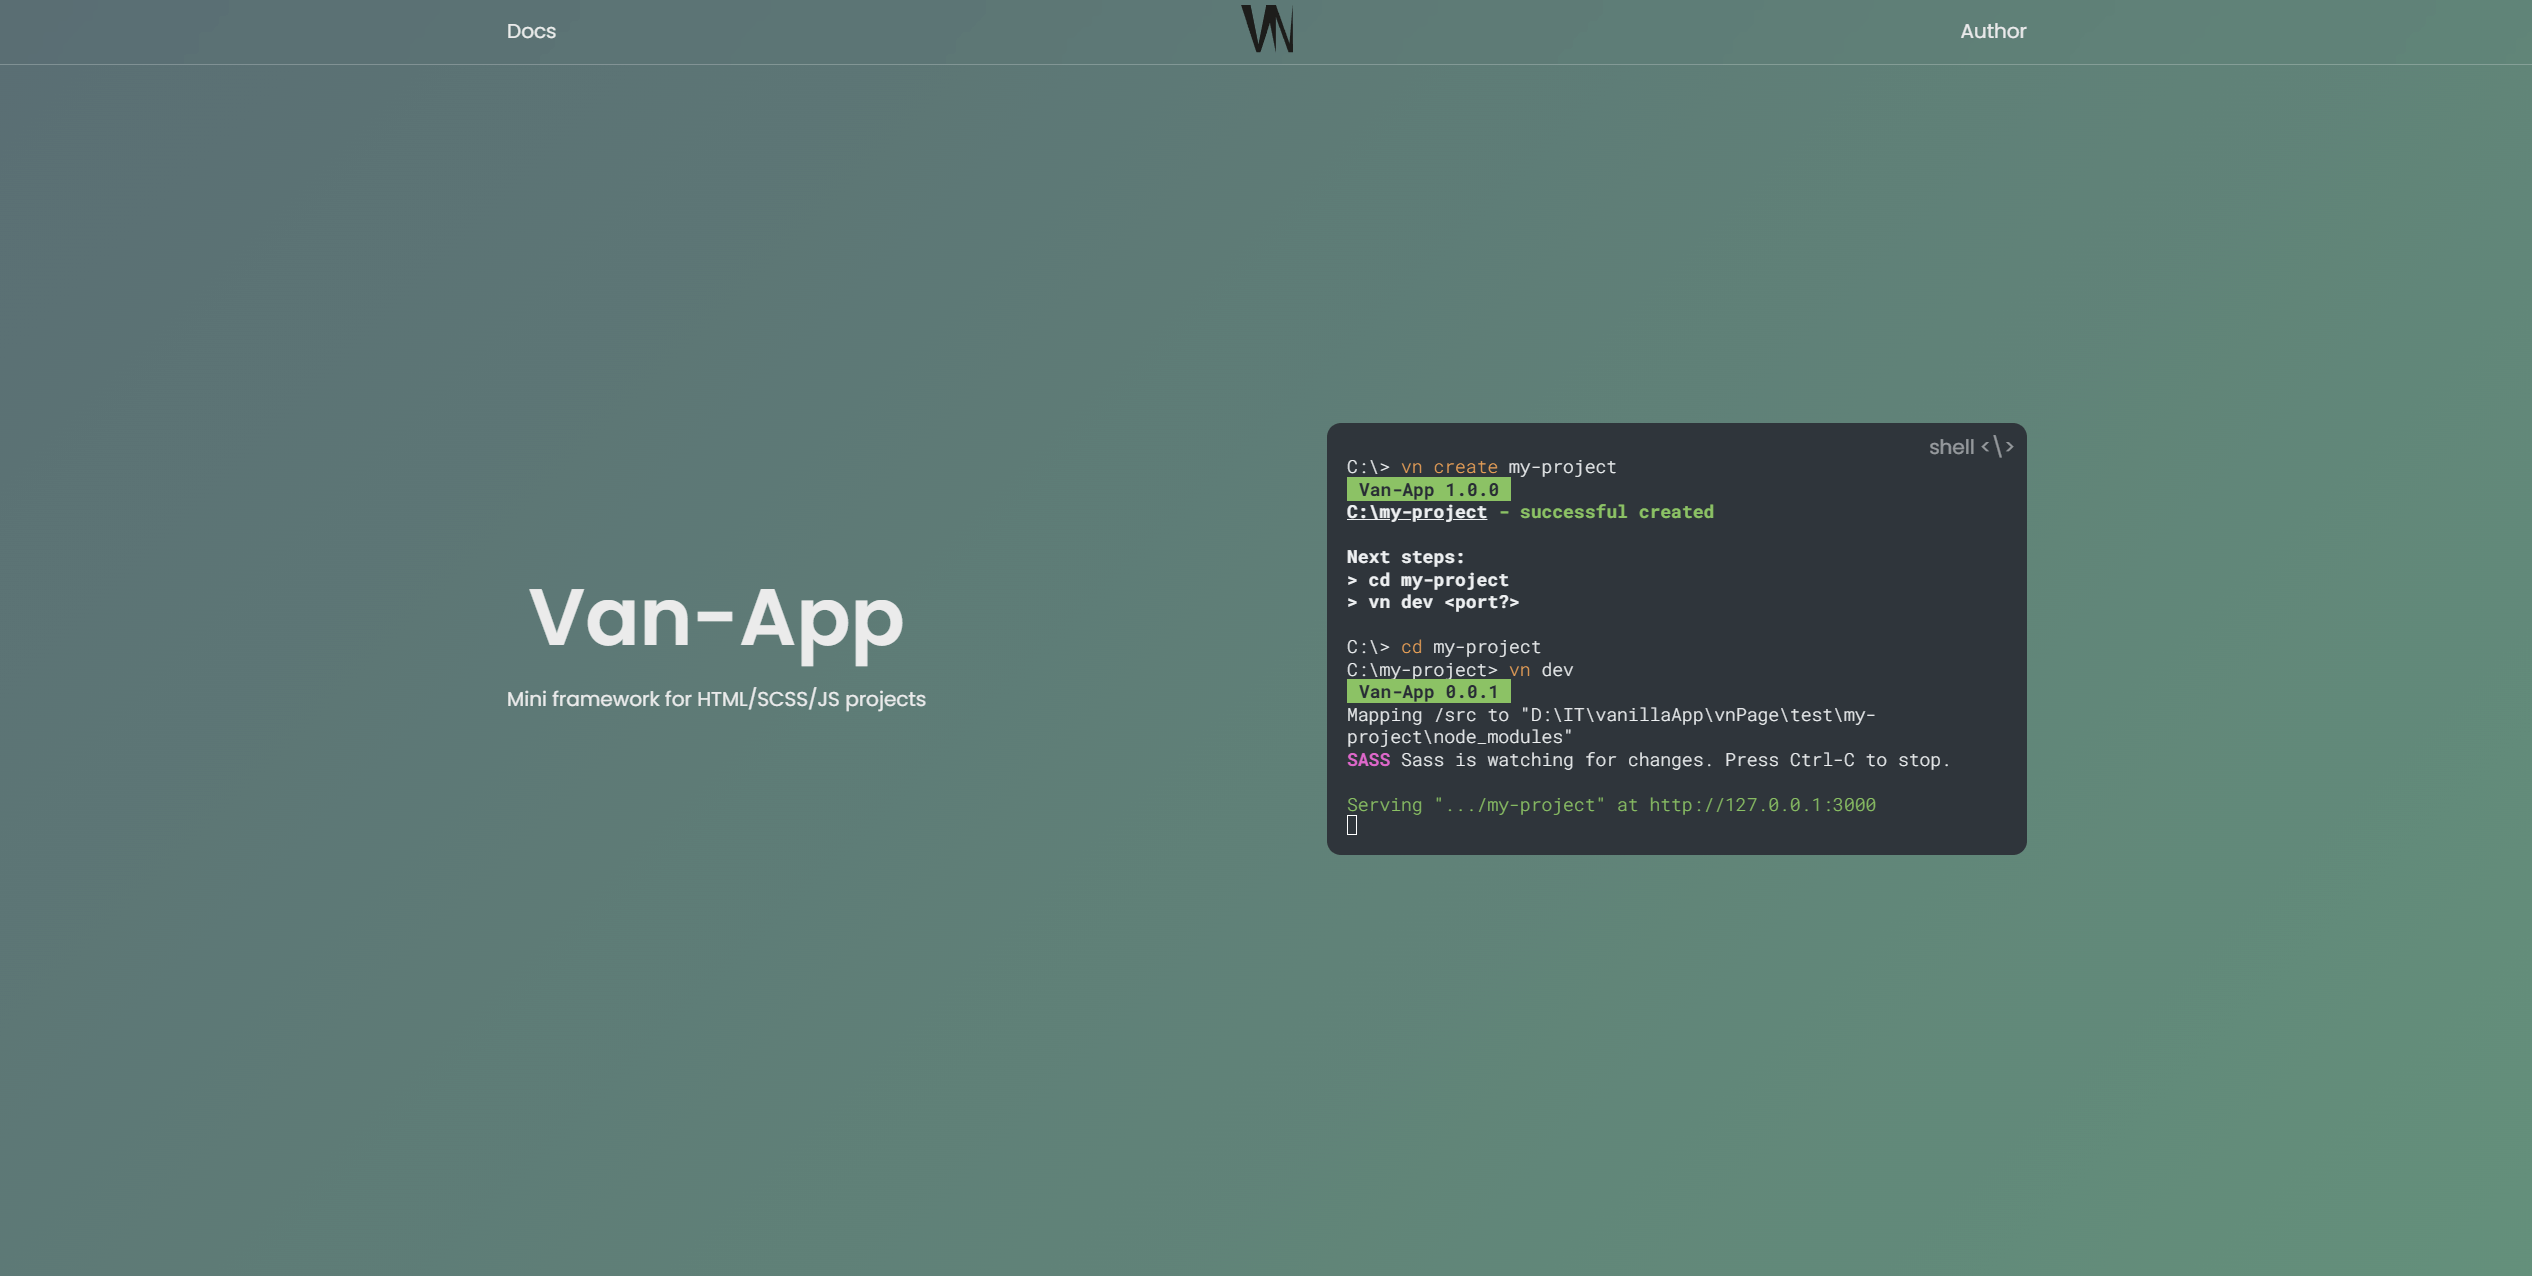The height and width of the screenshot is (1276, 2532).
Task: Click the 'successful created' green message
Action: pyautogui.click(x=1616, y=512)
